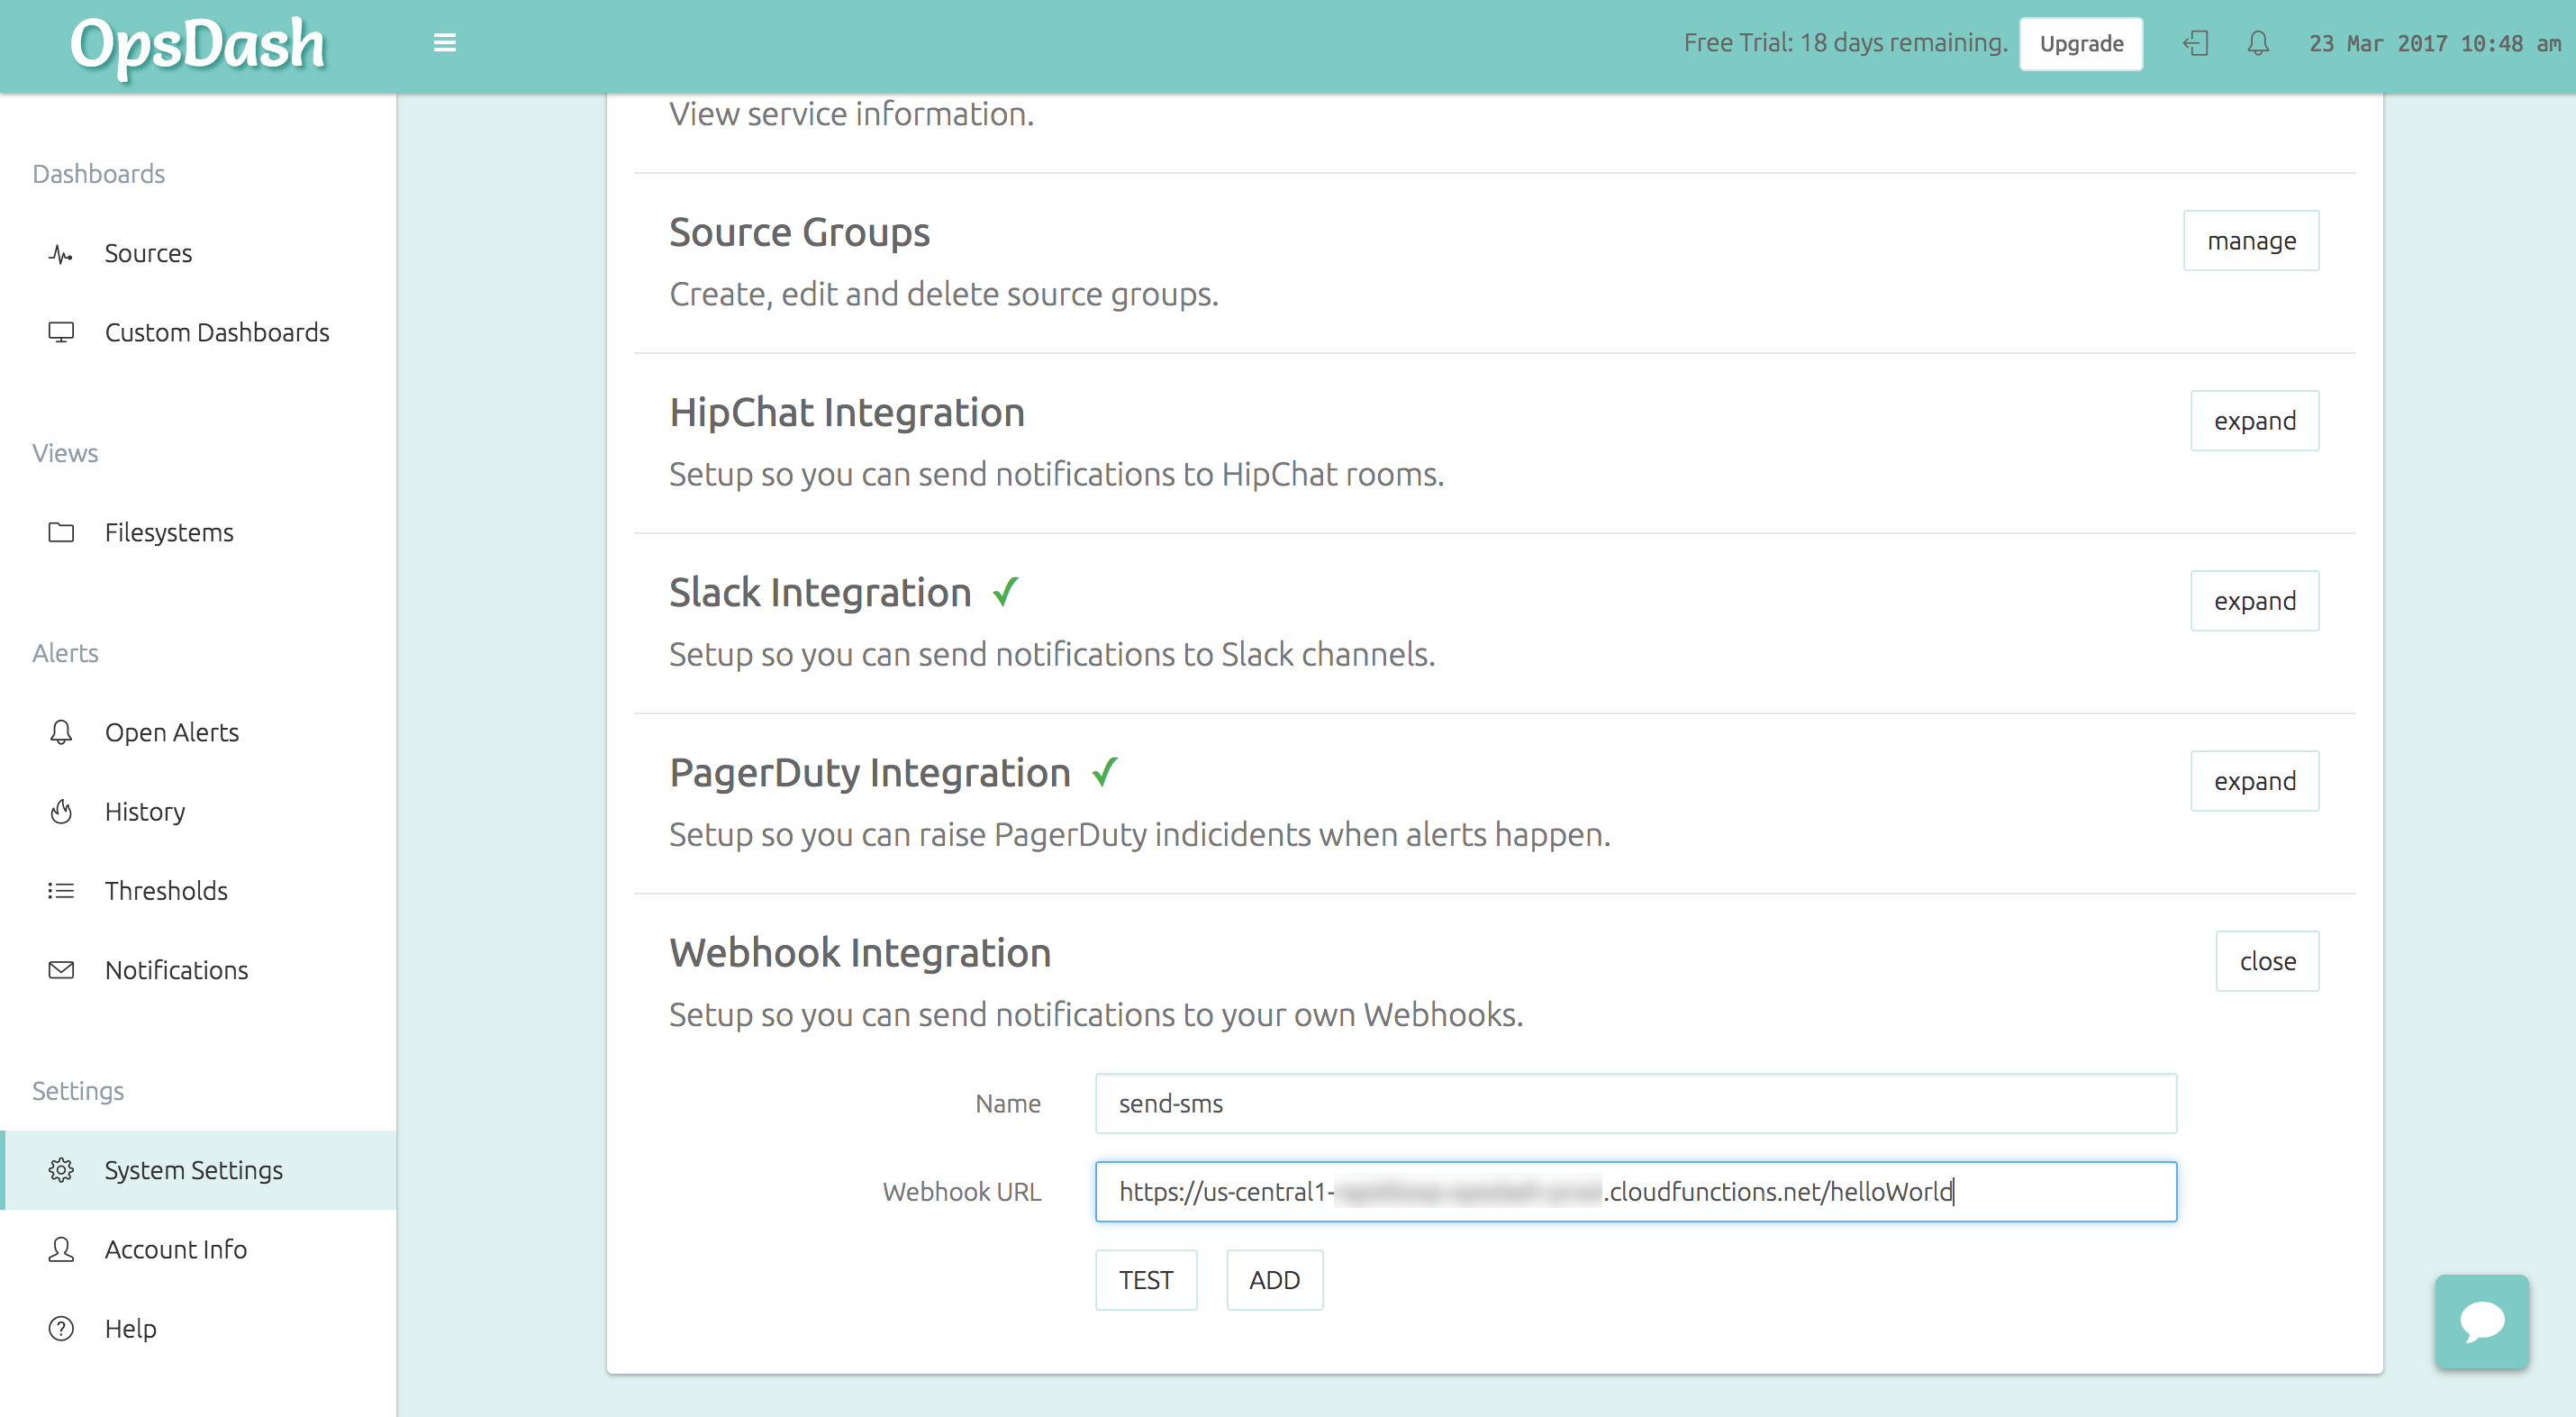Click TEST webhook button
This screenshot has height=1417, width=2576.
pos(1146,1279)
